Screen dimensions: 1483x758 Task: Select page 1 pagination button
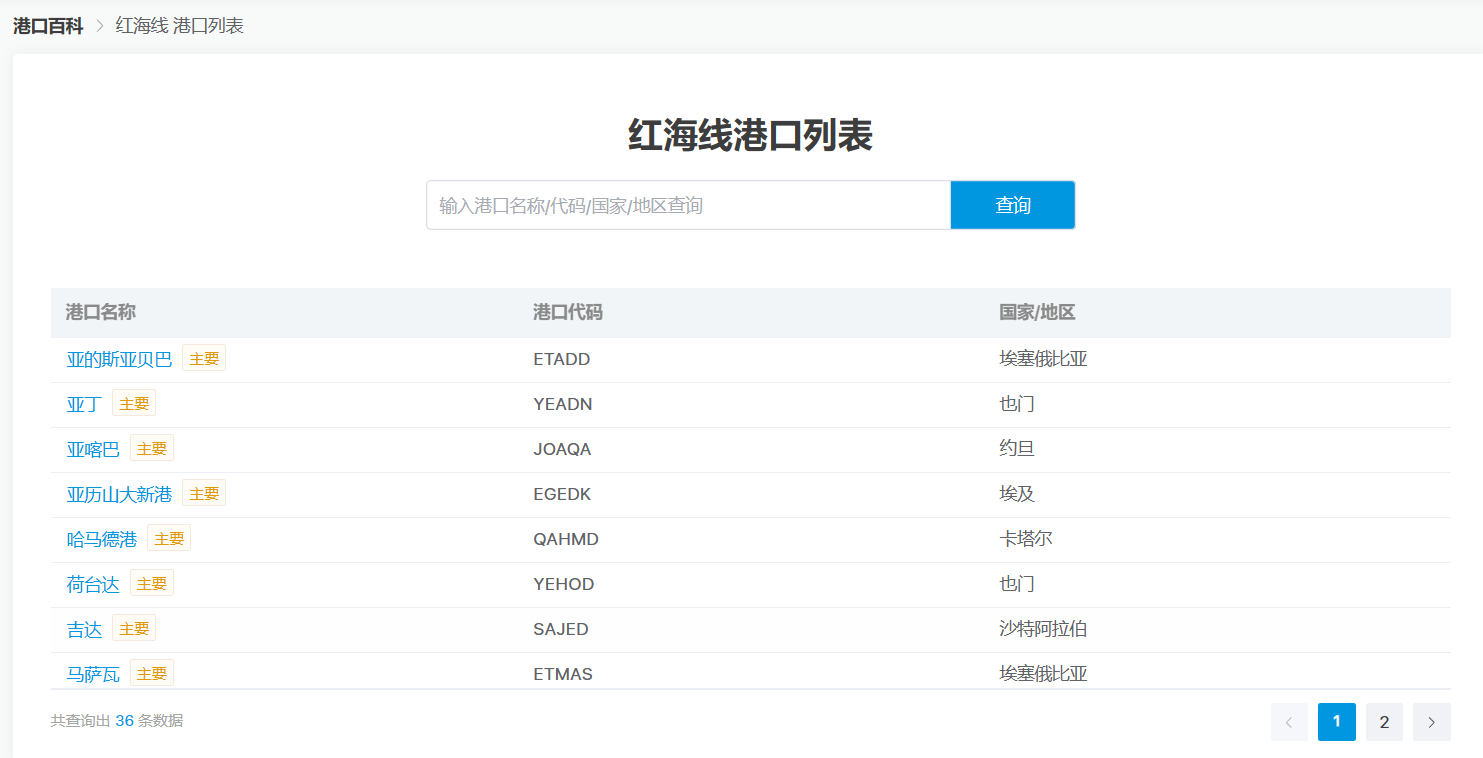(1336, 722)
